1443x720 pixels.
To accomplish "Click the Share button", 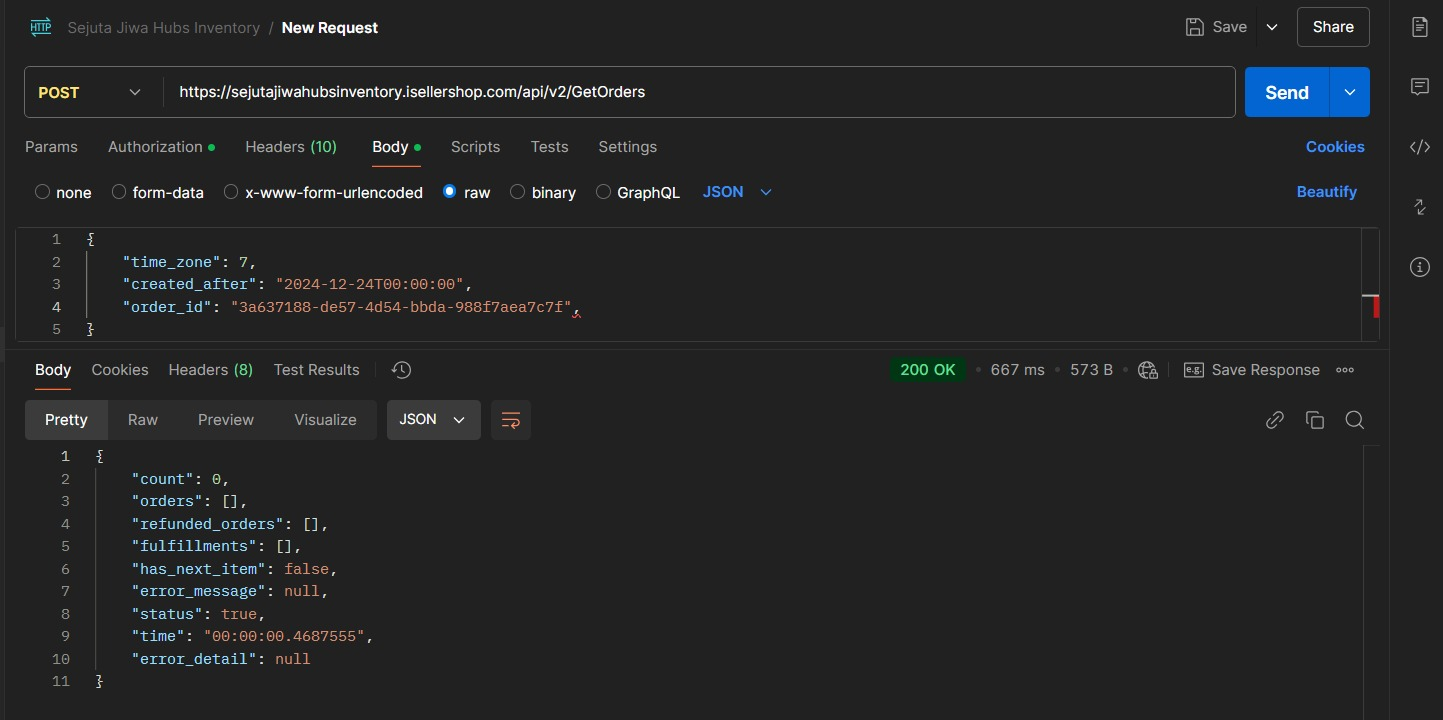I will [x=1332, y=27].
